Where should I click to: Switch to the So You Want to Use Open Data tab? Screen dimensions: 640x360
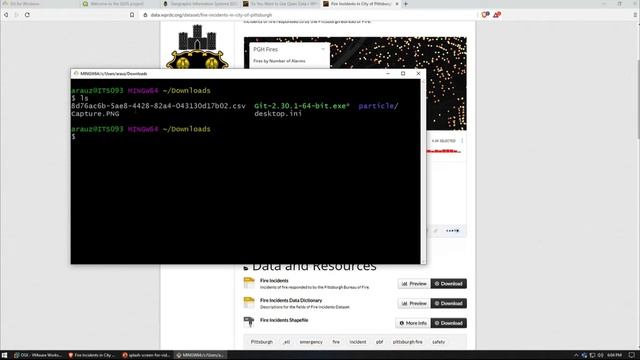coord(280,4)
